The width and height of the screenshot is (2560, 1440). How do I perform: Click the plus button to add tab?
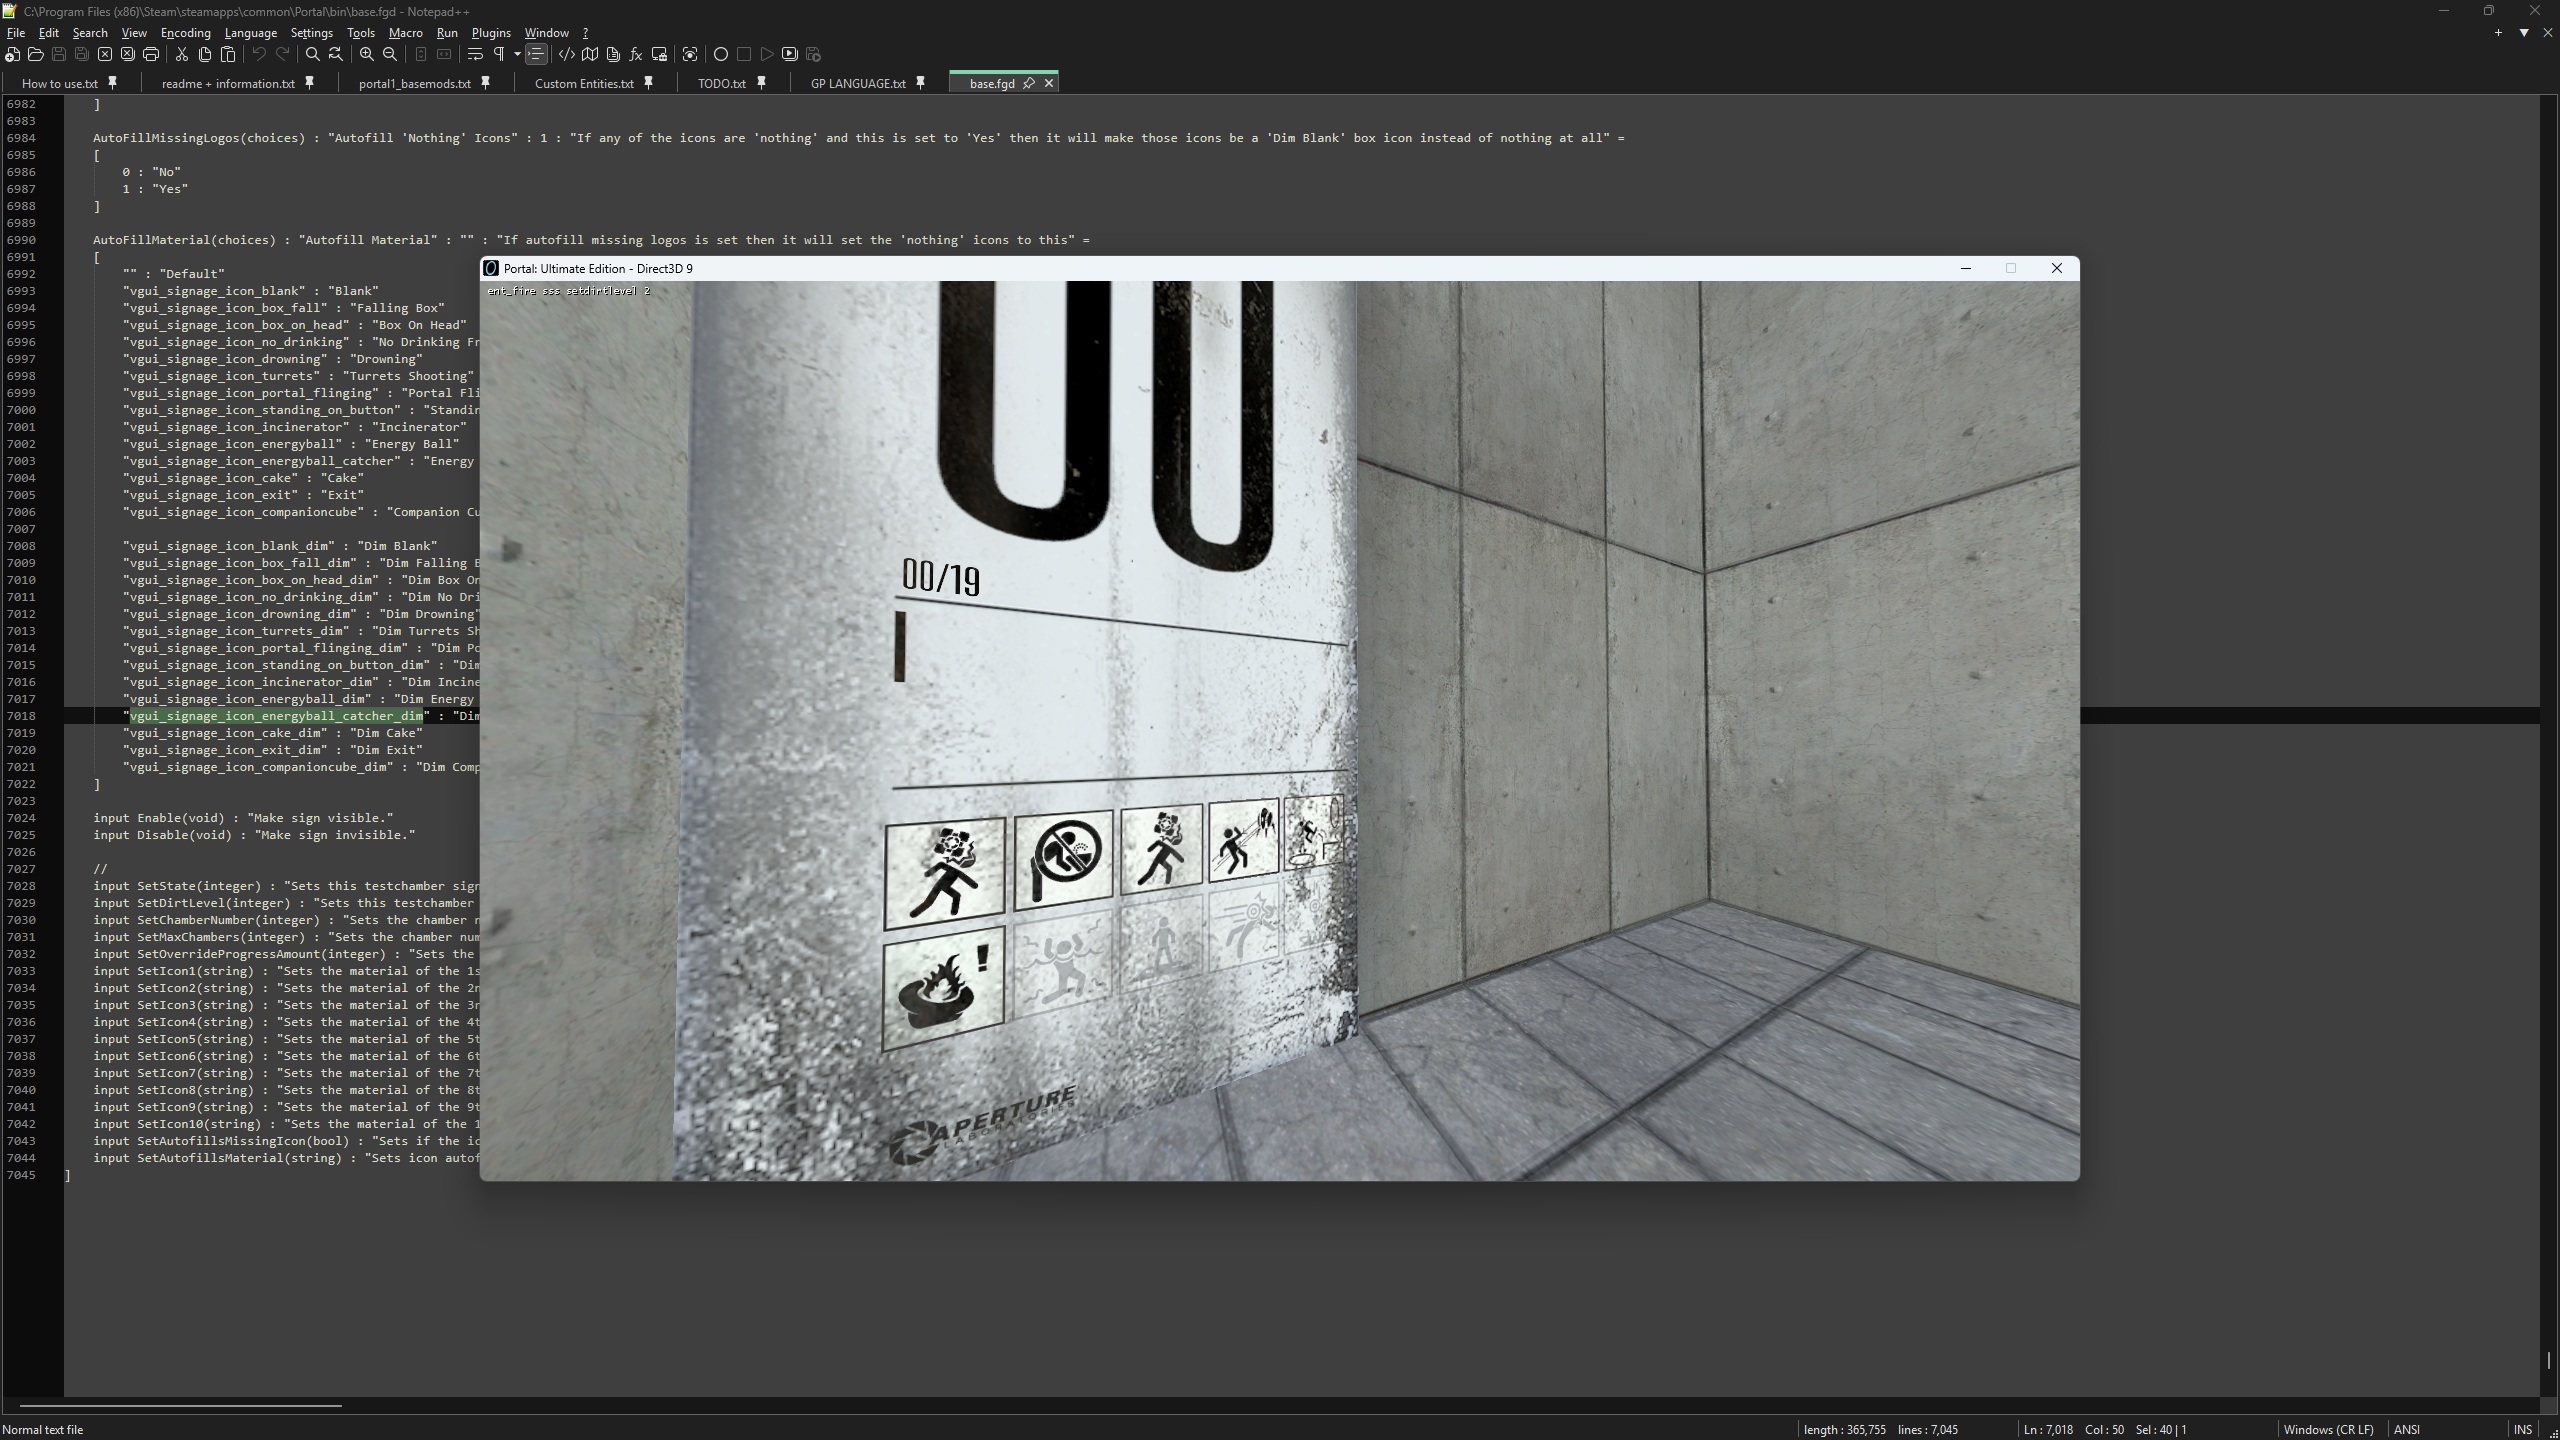(x=2498, y=33)
